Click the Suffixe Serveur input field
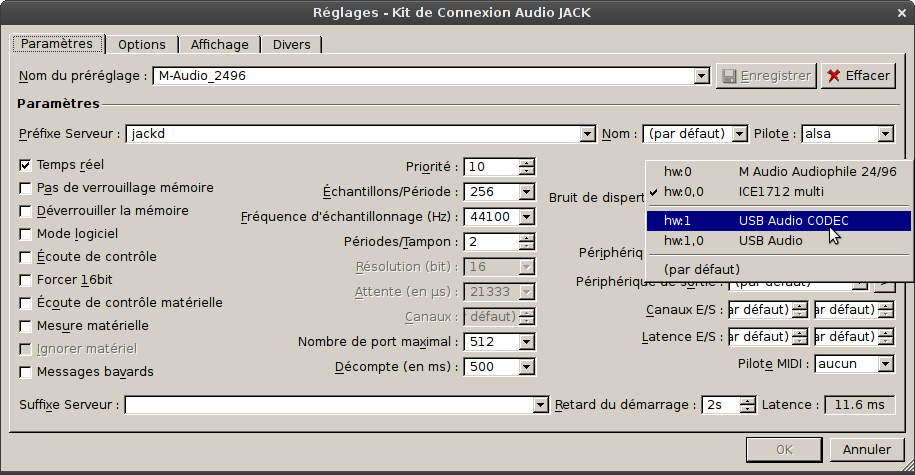Image resolution: width=915 pixels, height=475 pixels. tap(329, 405)
